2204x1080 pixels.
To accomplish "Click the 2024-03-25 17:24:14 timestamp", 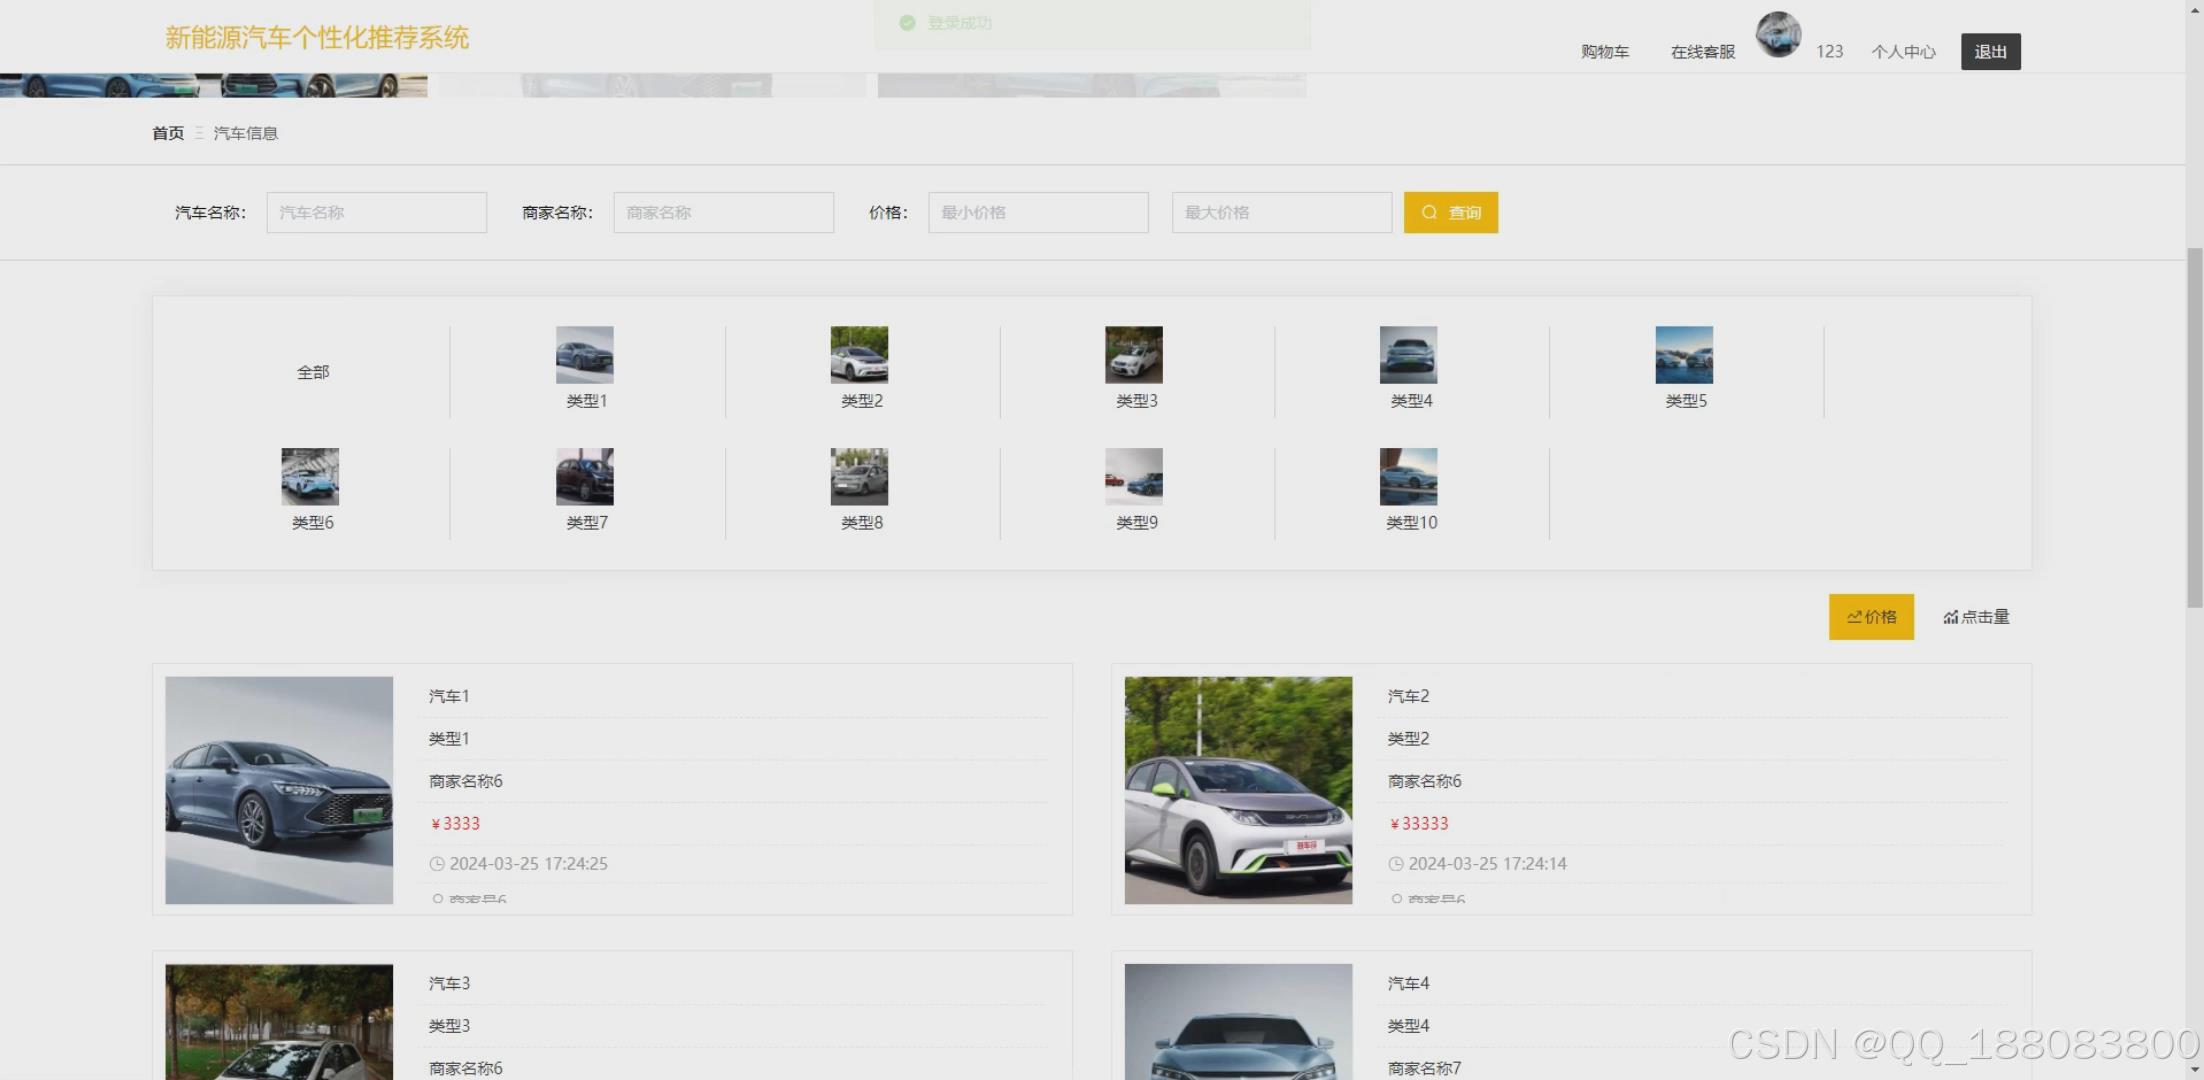I will click(x=1487, y=864).
